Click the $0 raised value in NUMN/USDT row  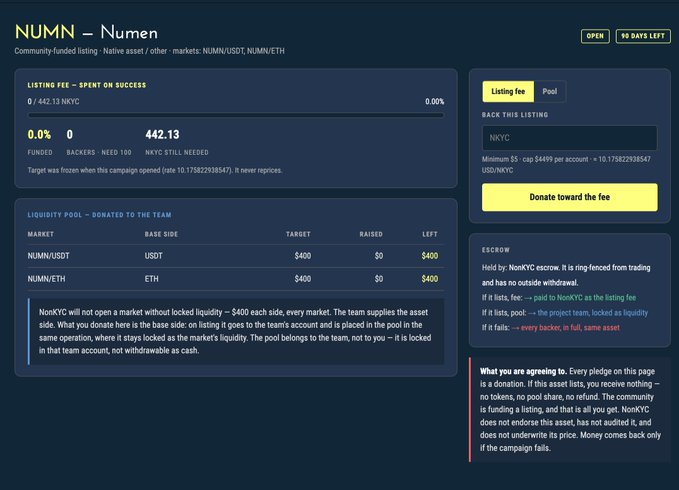pos(379,256)
